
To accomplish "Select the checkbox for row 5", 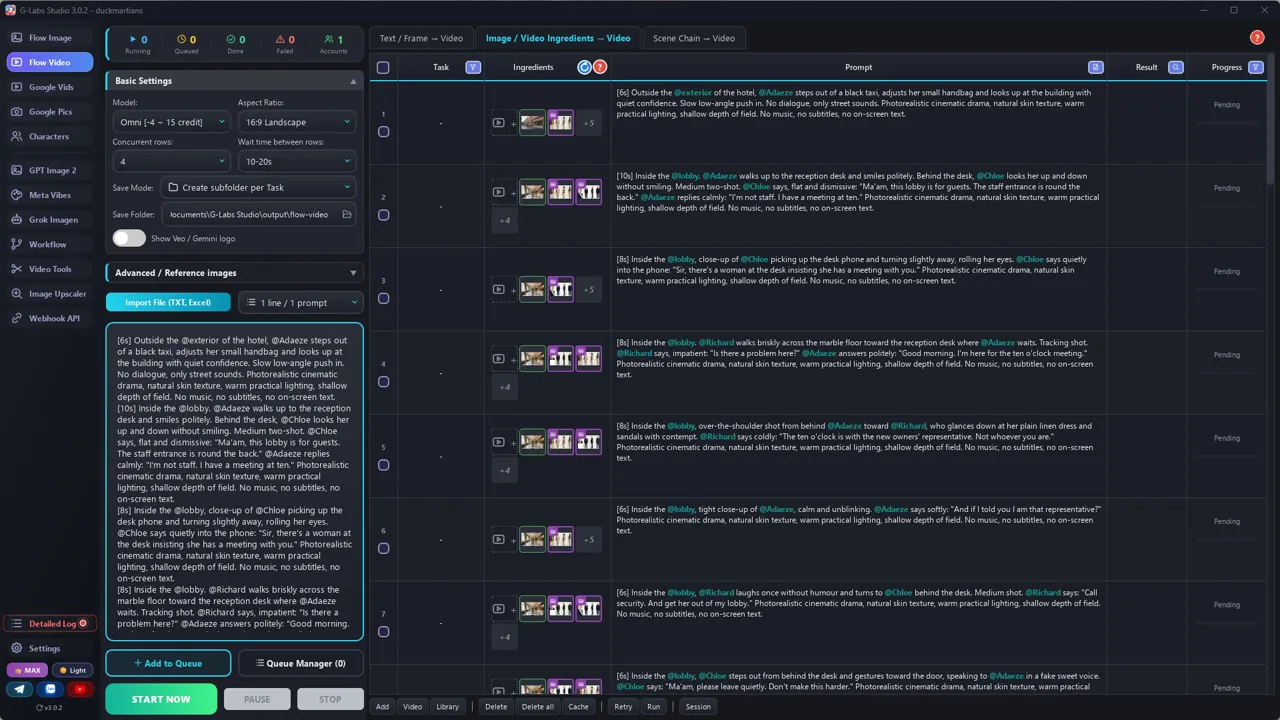I will pos(383,465).
